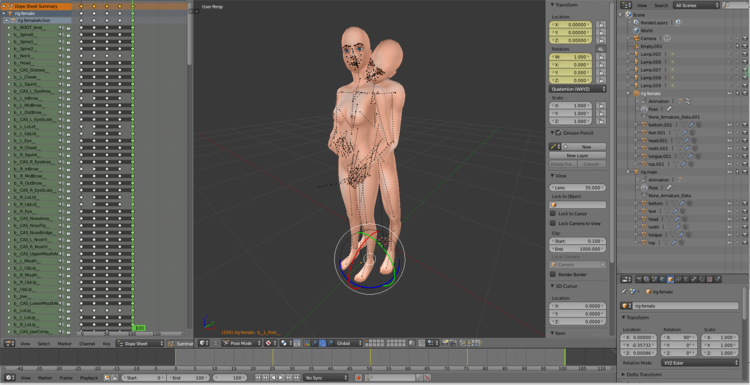Click the lock icon for Scale X
750x385 pixels.
[601, 105]
